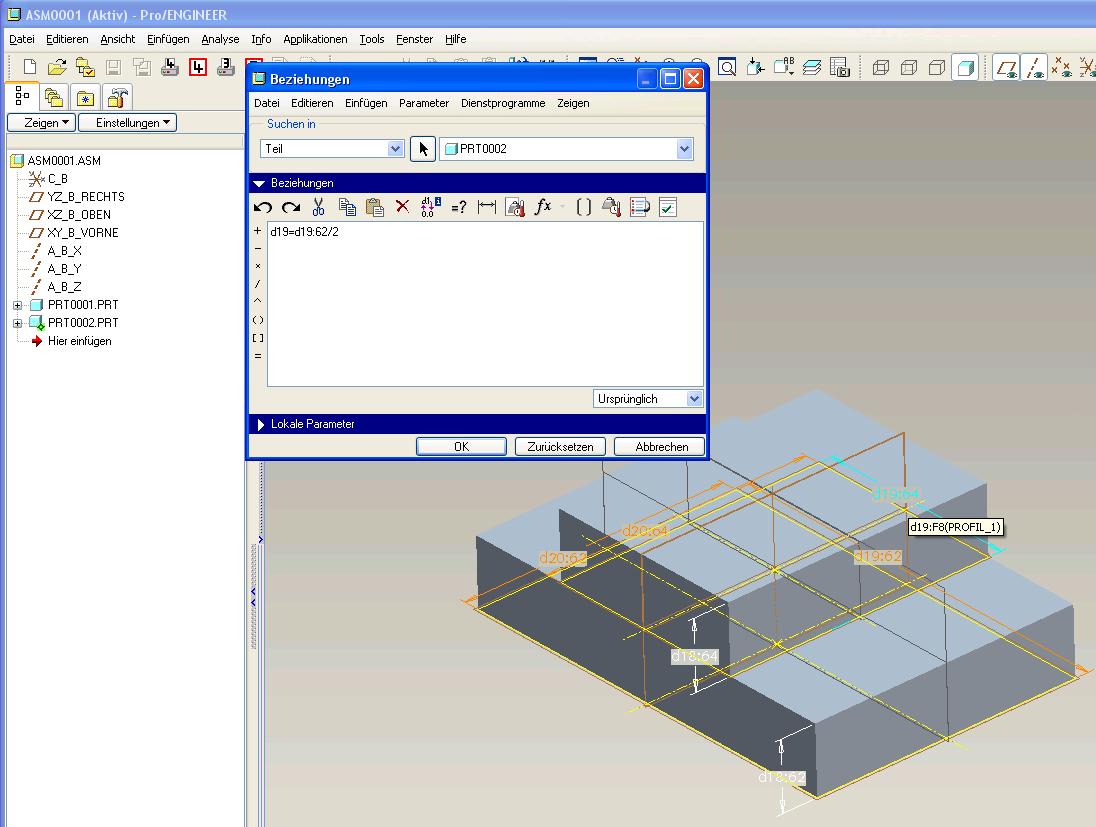
Task: Paste into relations using clipboard icon
Action: (x=375, y=207)
